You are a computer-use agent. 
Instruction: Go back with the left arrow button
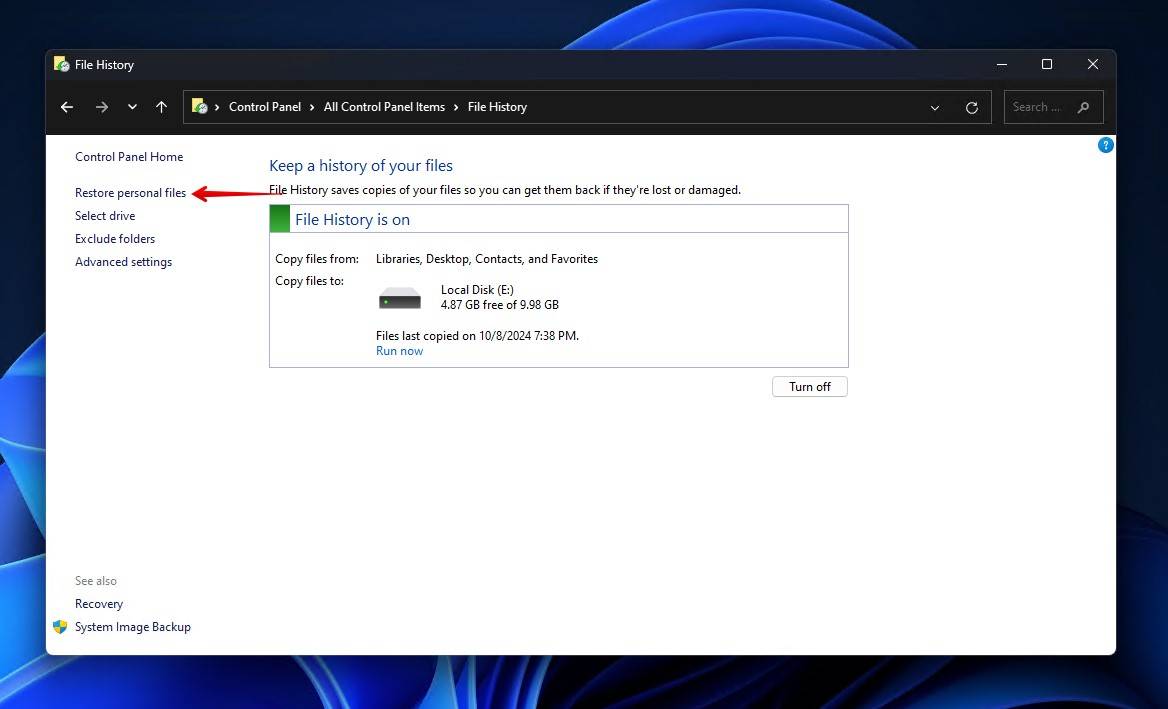coord(67,107)
